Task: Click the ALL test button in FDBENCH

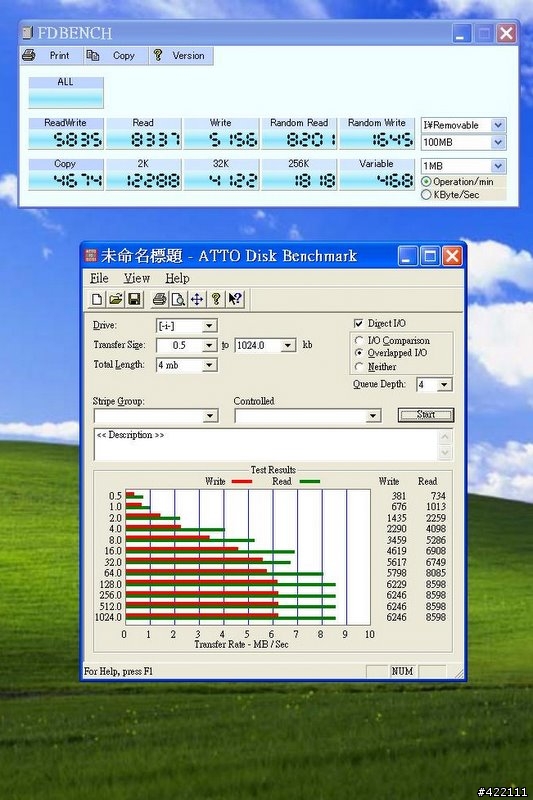Action: click(x=66, y=92)
